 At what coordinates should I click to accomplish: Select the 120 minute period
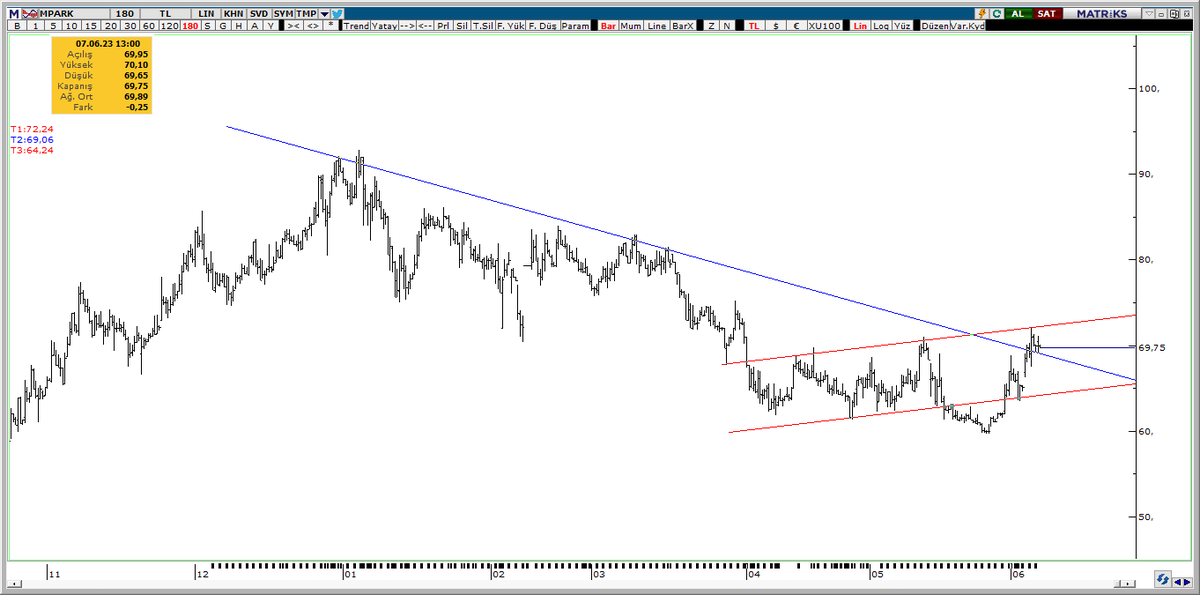pyautogui.click(x=170, y=26)
